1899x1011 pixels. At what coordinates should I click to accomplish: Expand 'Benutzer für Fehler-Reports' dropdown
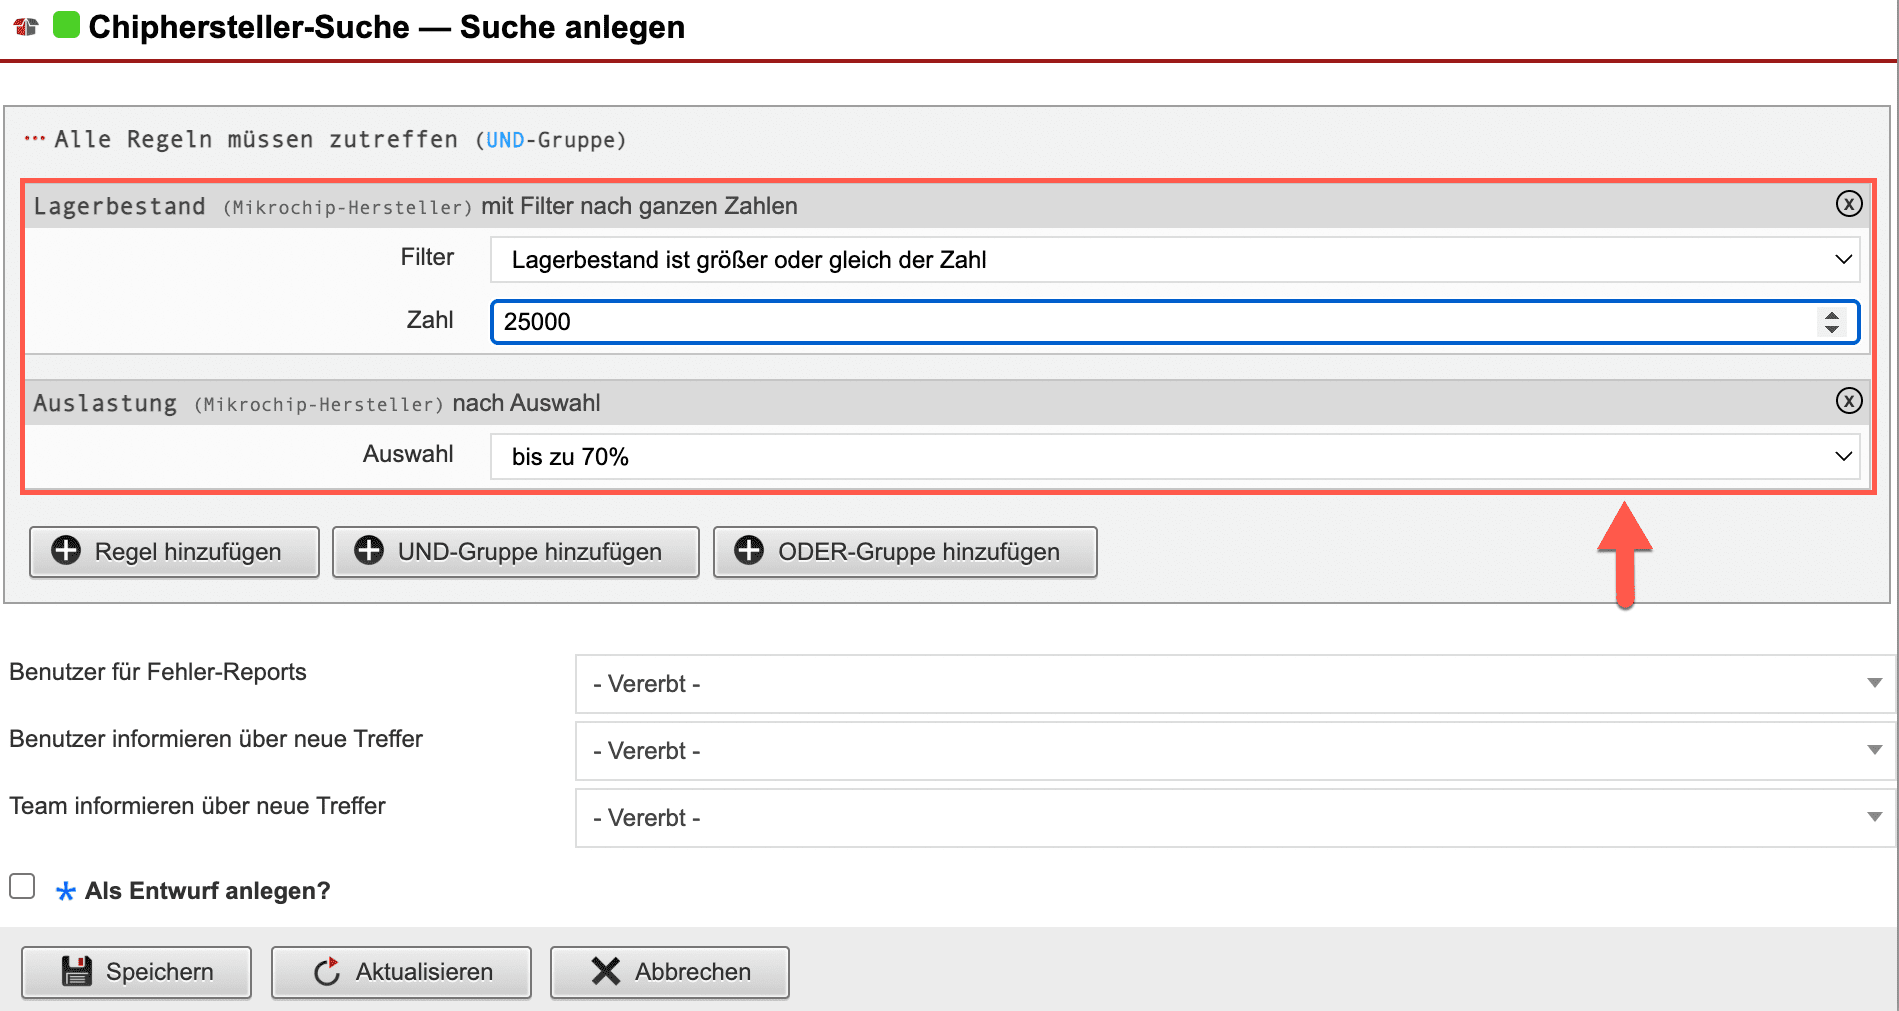coord(1234,684)
